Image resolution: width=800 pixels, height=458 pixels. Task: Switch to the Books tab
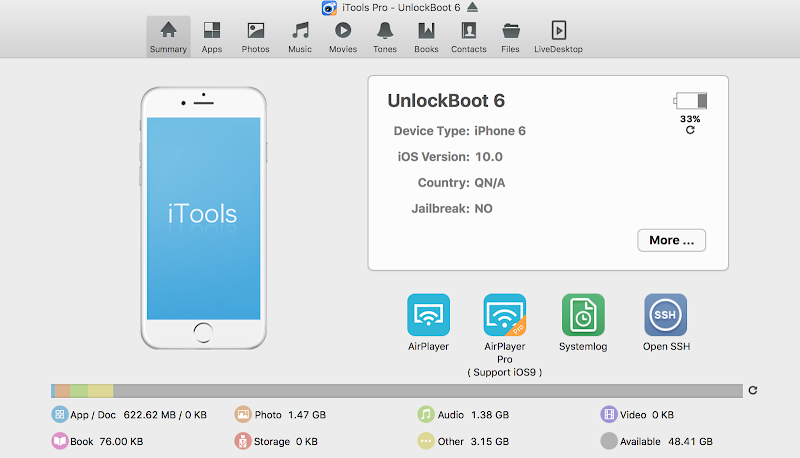(x=426, y=37)
